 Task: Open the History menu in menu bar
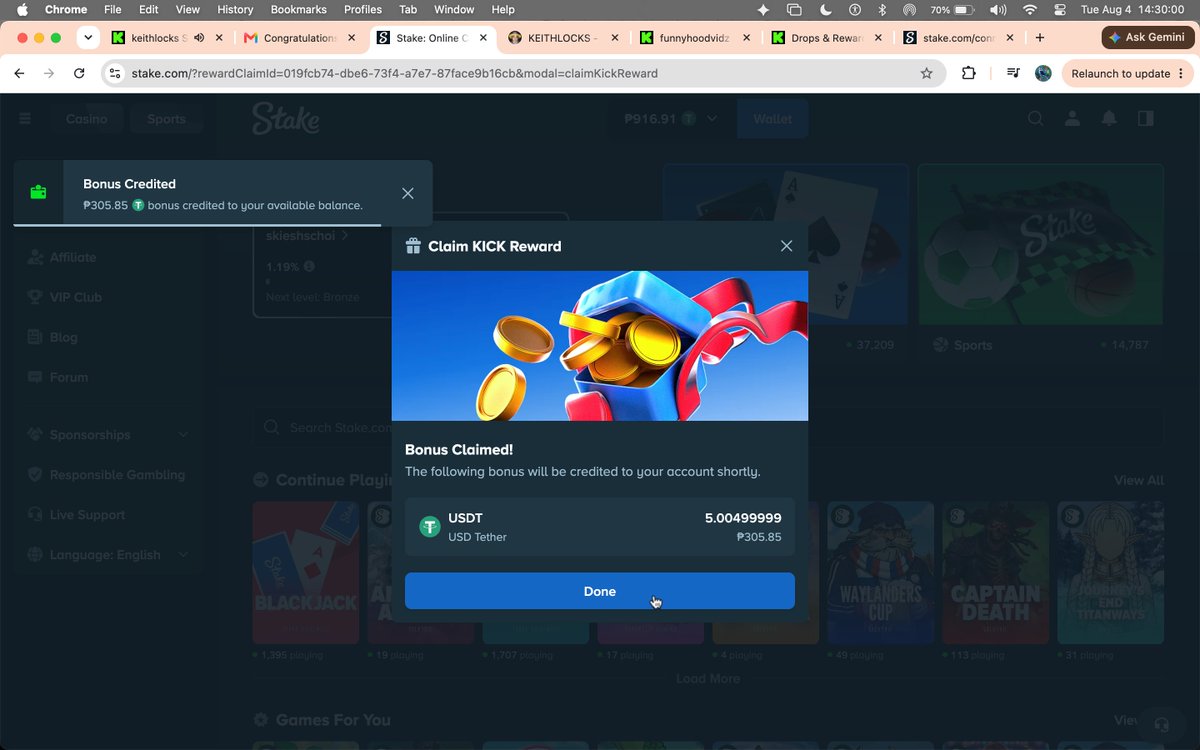pyautogui.click(x=235, y=10)
